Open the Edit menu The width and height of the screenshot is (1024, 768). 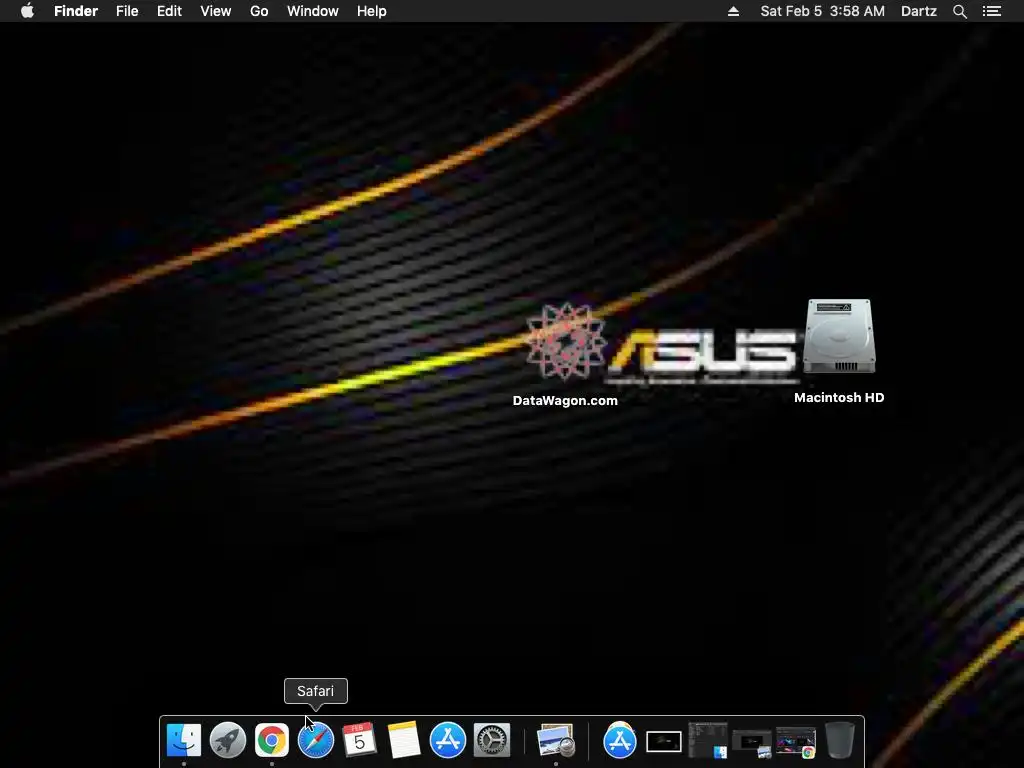tap(169, 11)
